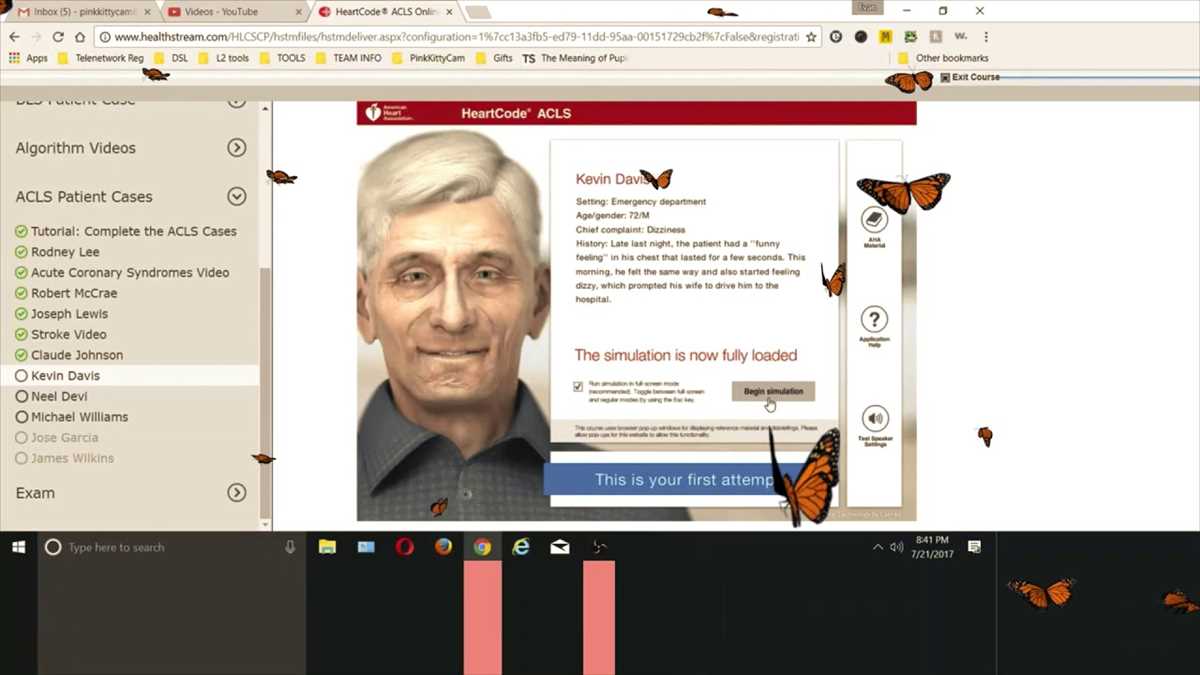Select the Rodney Lee case
Image resolution: width=1200 pixels, height=675 pixels.
[65, 252]
